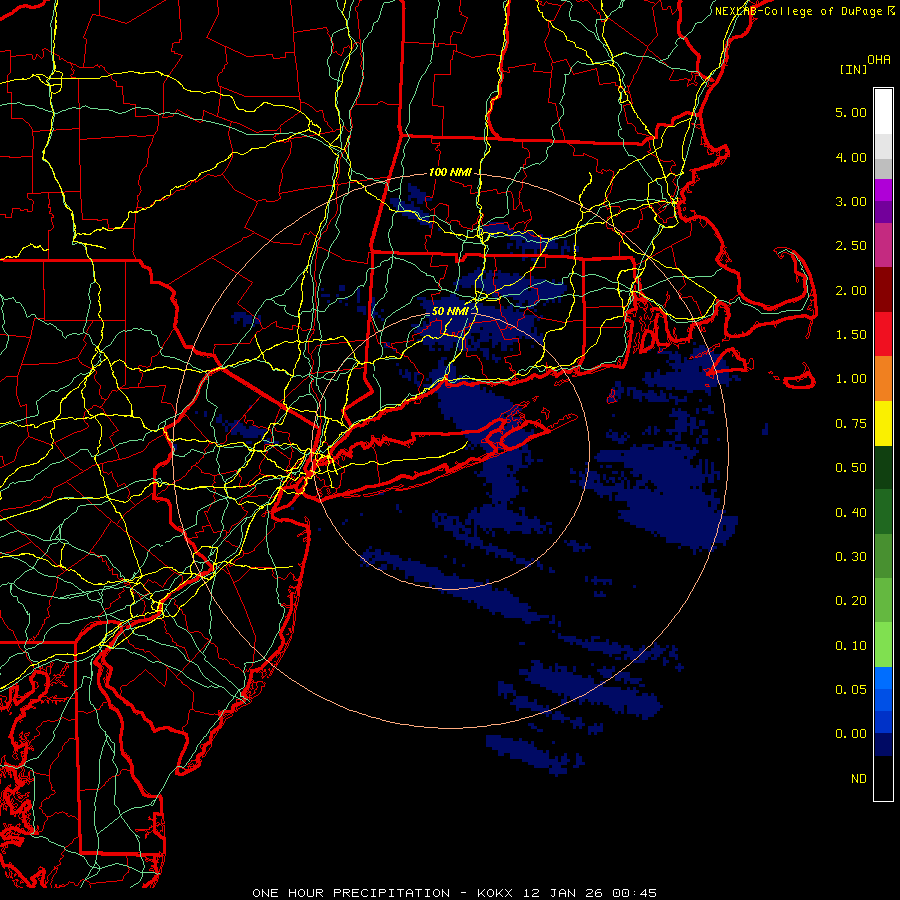Select the 2.00 legend value
The width and height of the screenshot is (900, 900).
tap(851, 290)
